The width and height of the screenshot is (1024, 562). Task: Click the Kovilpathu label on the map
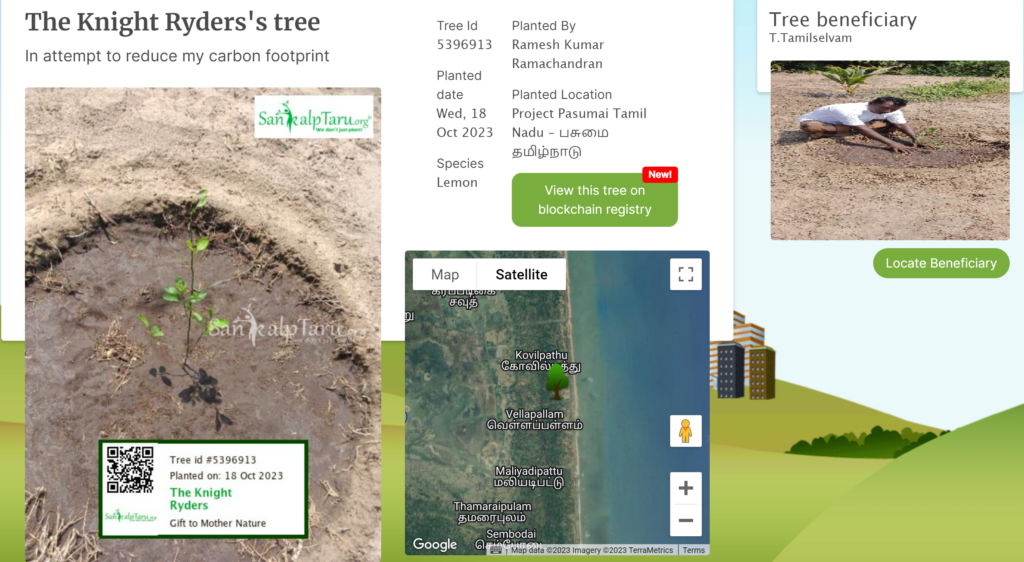[541, 361]
